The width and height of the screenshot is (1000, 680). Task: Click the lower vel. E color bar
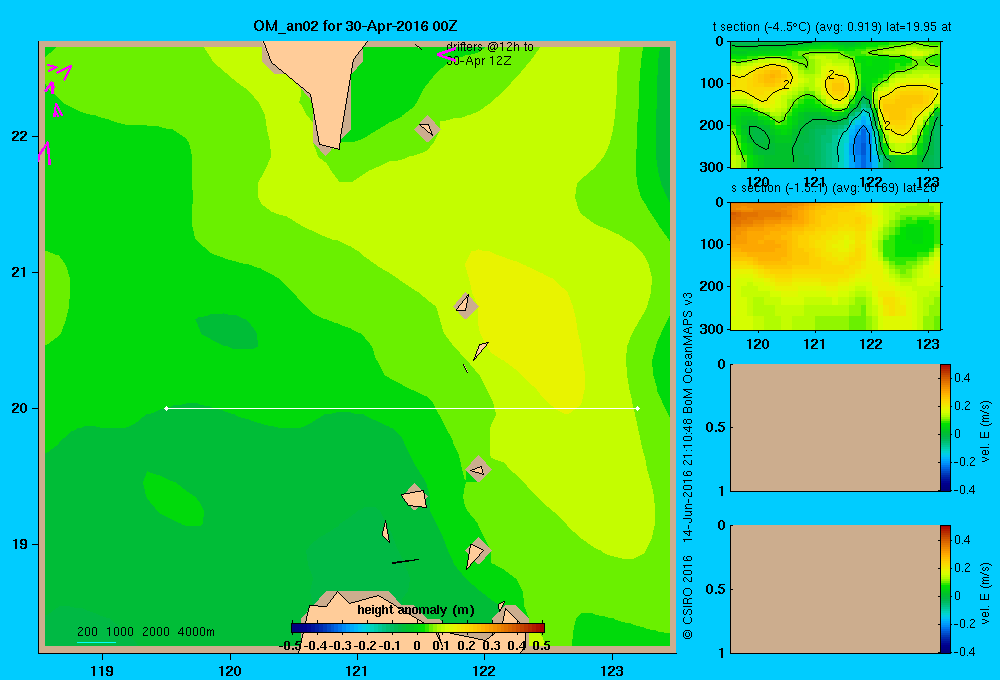coord(945,589)
